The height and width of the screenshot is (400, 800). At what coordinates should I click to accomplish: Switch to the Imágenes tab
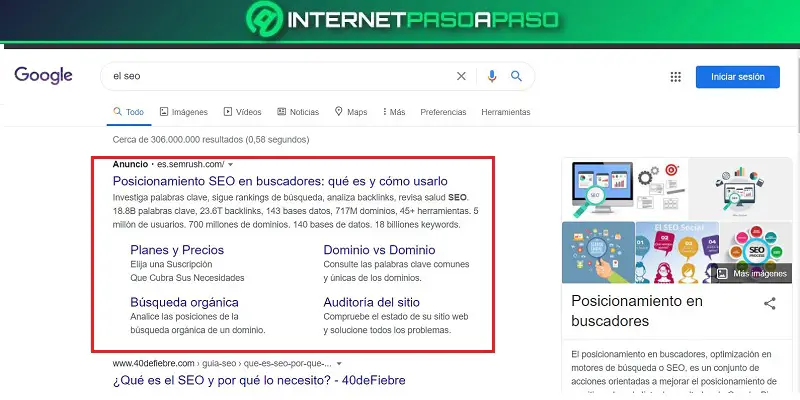click(184, 112)
